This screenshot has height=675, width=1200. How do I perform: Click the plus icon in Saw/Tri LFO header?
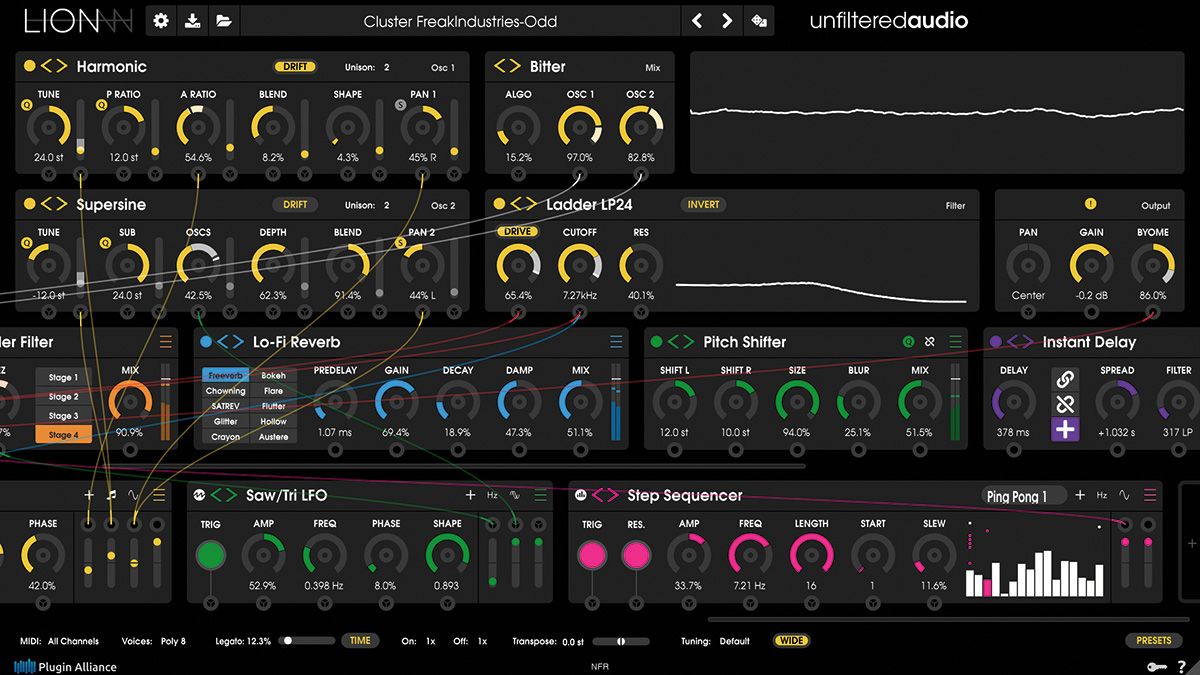[x=470, y=495]
